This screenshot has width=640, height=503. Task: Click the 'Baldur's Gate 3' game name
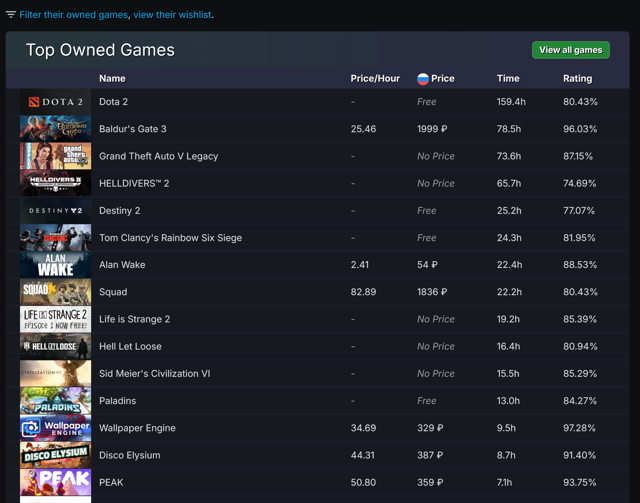133,129
